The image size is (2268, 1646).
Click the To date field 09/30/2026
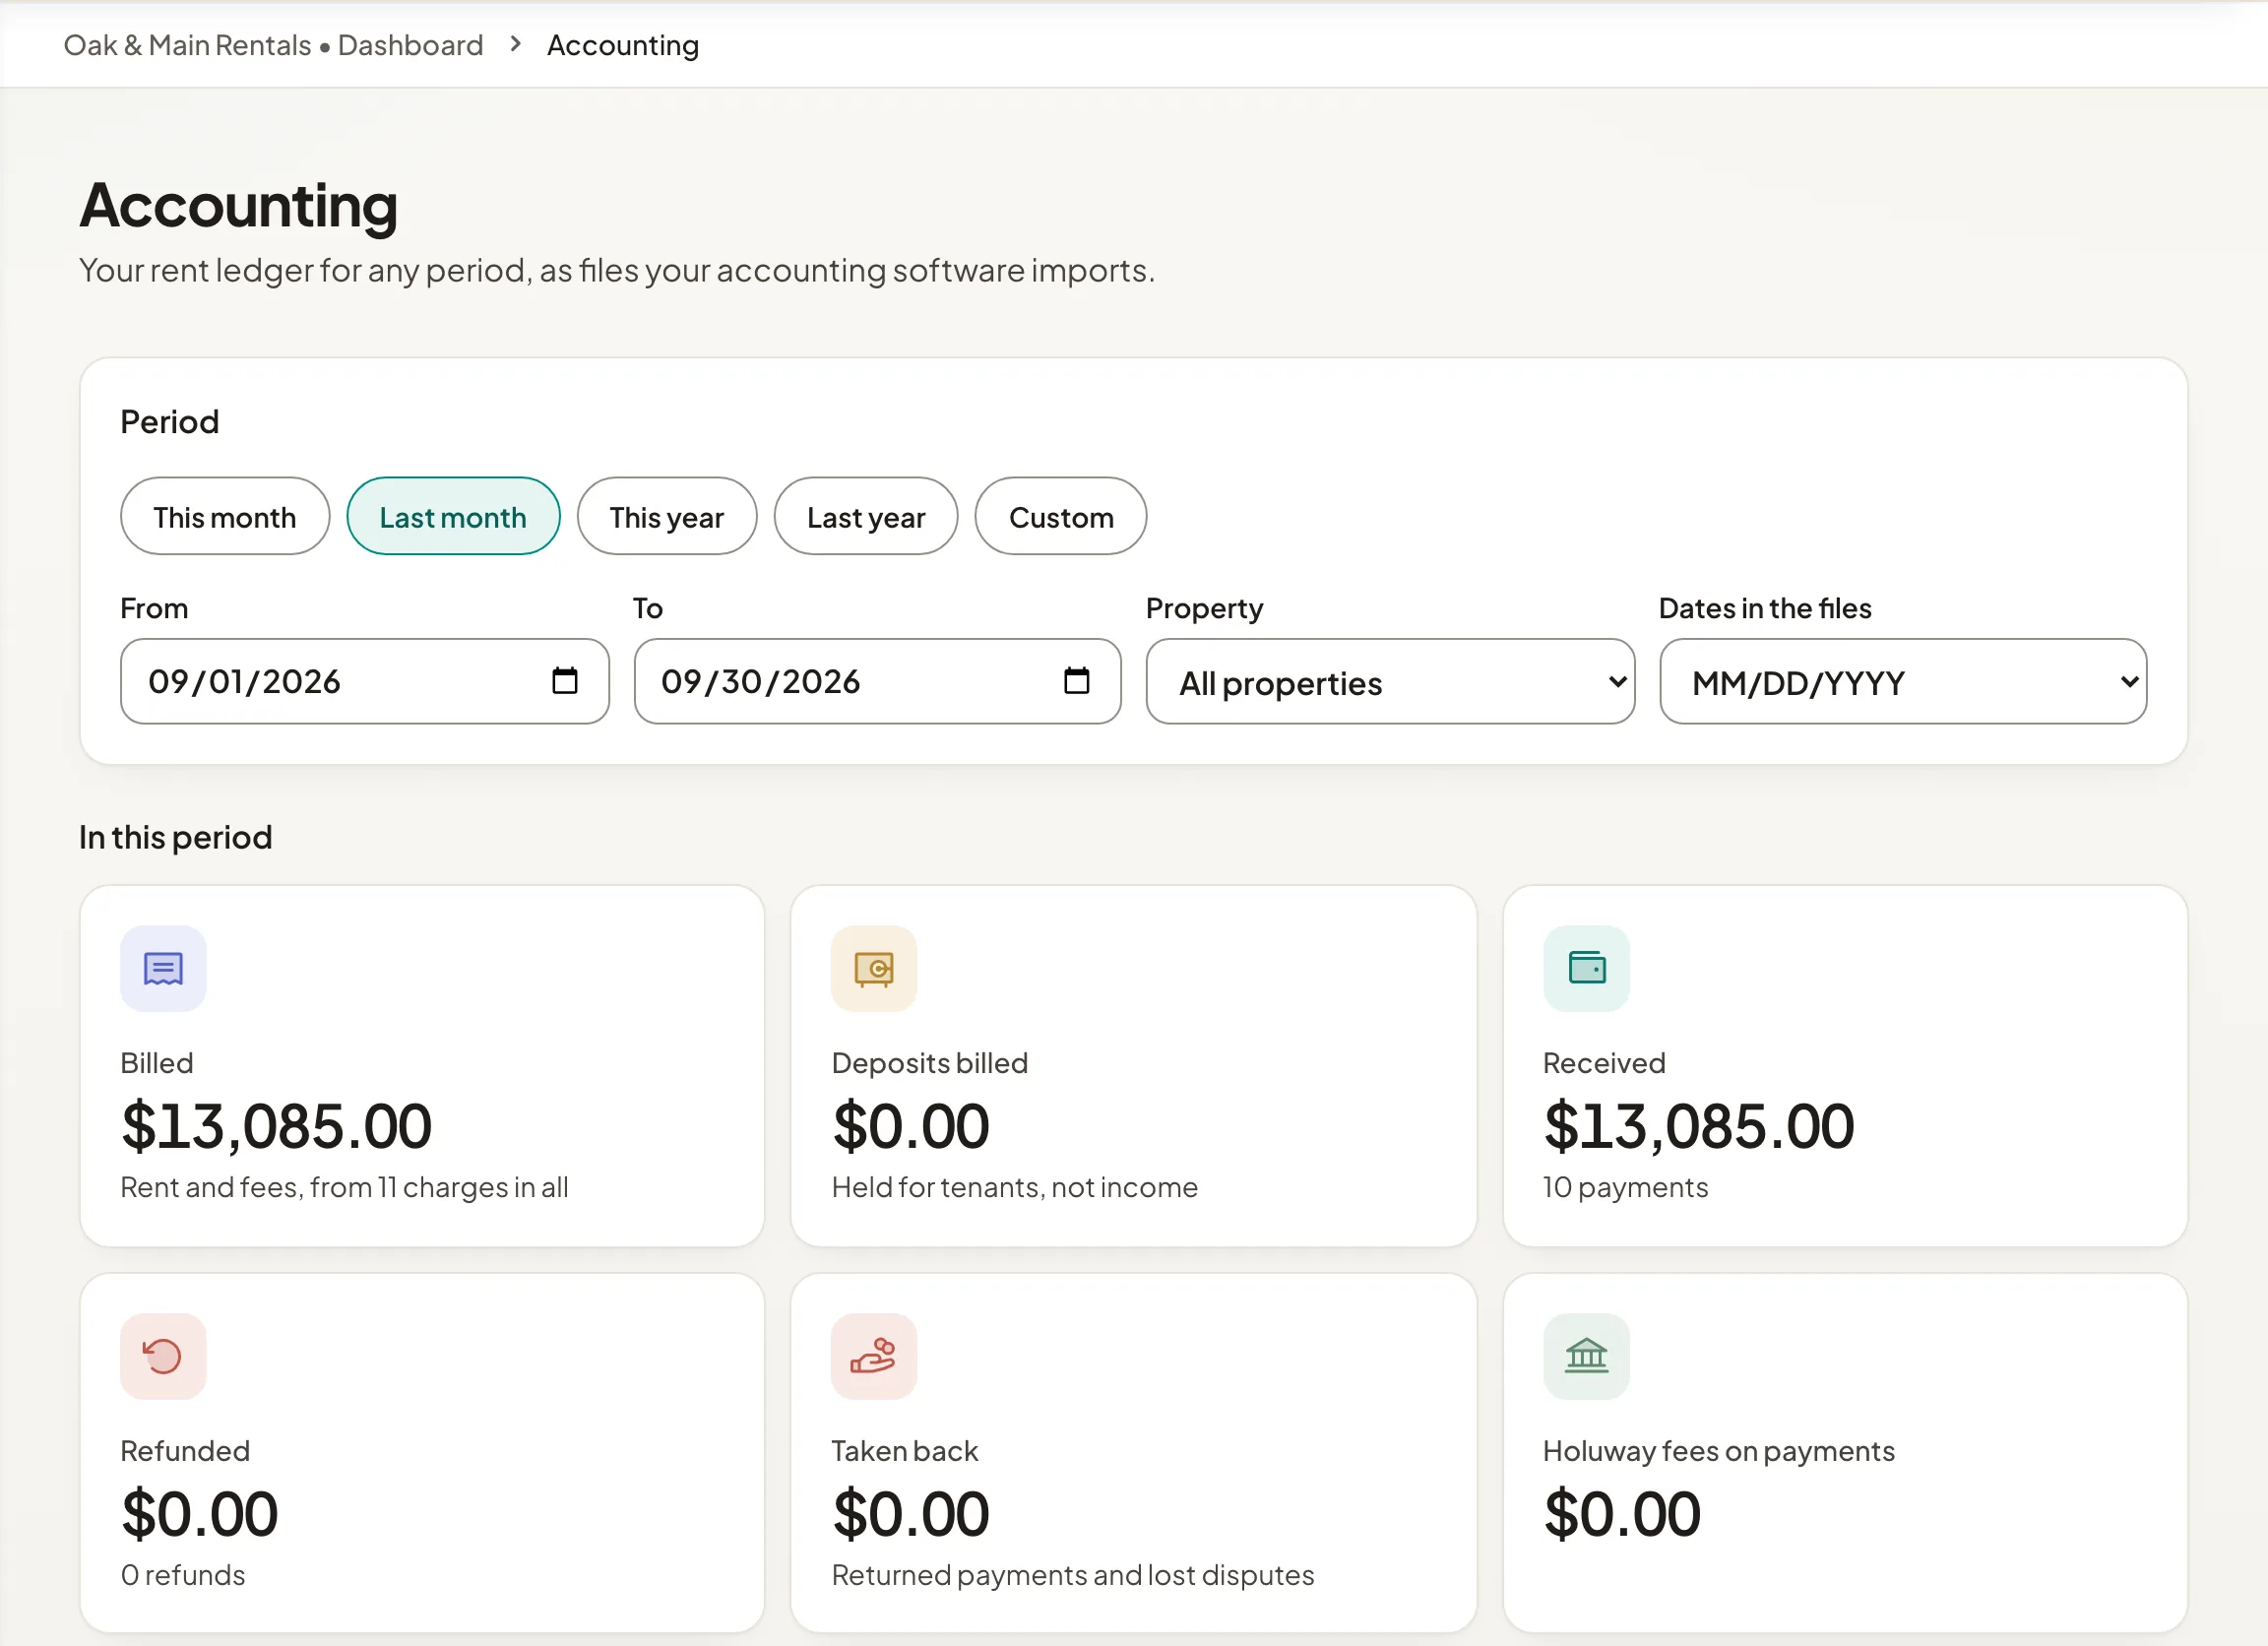coord(877,681)
